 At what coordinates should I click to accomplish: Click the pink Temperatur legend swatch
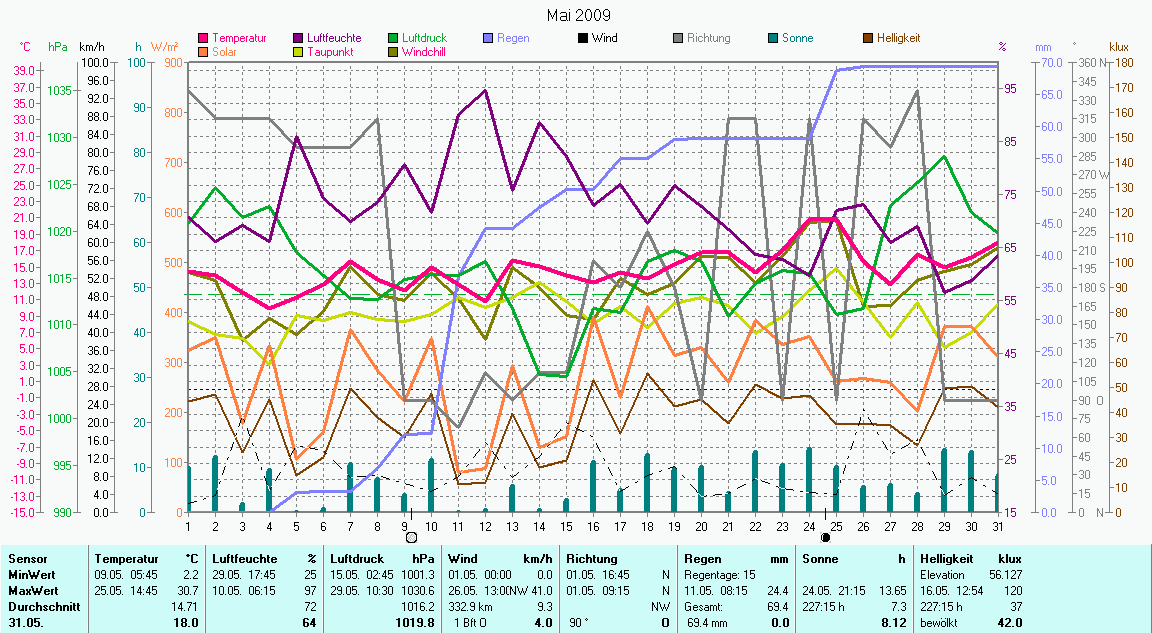204,38
